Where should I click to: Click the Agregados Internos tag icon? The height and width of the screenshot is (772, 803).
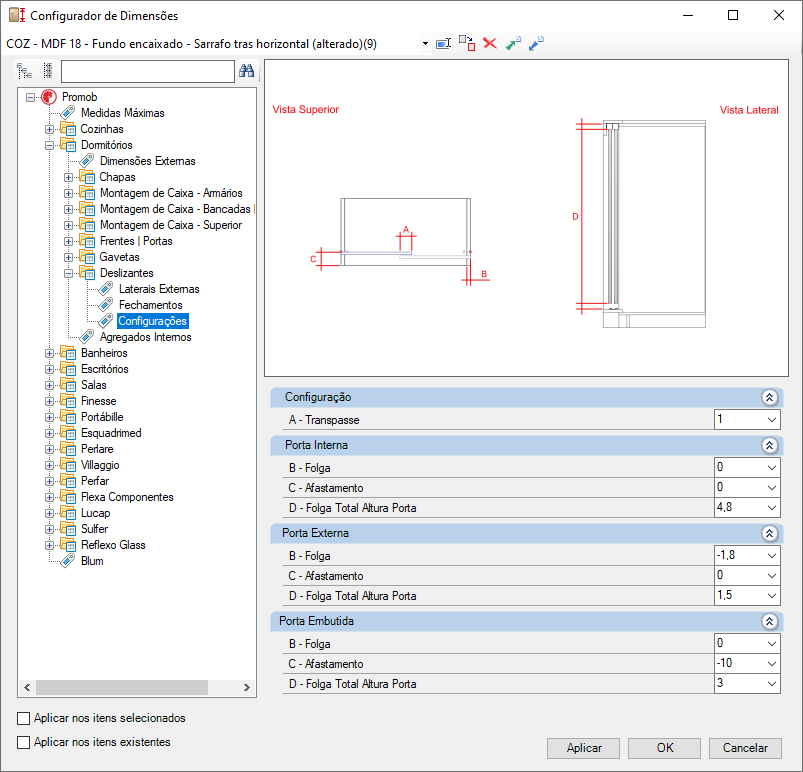coord(87,337)
